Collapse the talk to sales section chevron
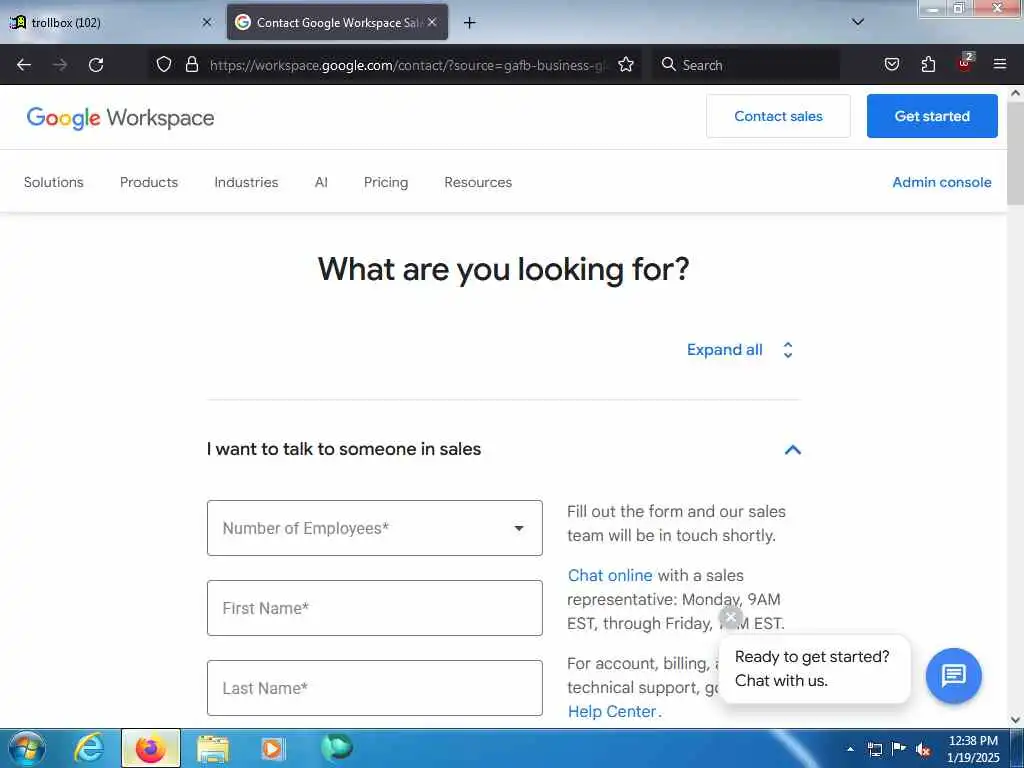This screenshot has width=1024, height=768. [792, 449]
